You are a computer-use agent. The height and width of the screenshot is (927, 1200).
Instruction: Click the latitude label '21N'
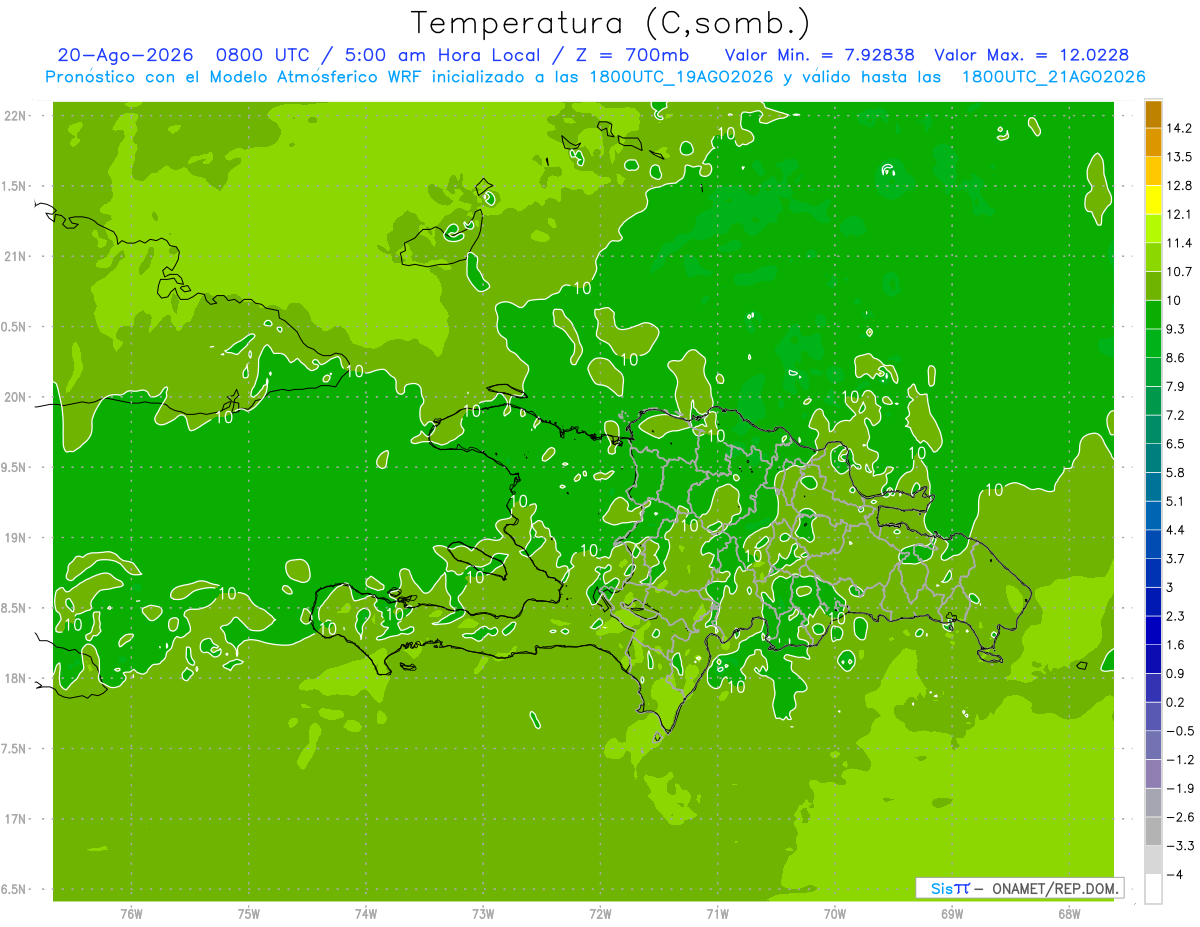pos(17,257)
